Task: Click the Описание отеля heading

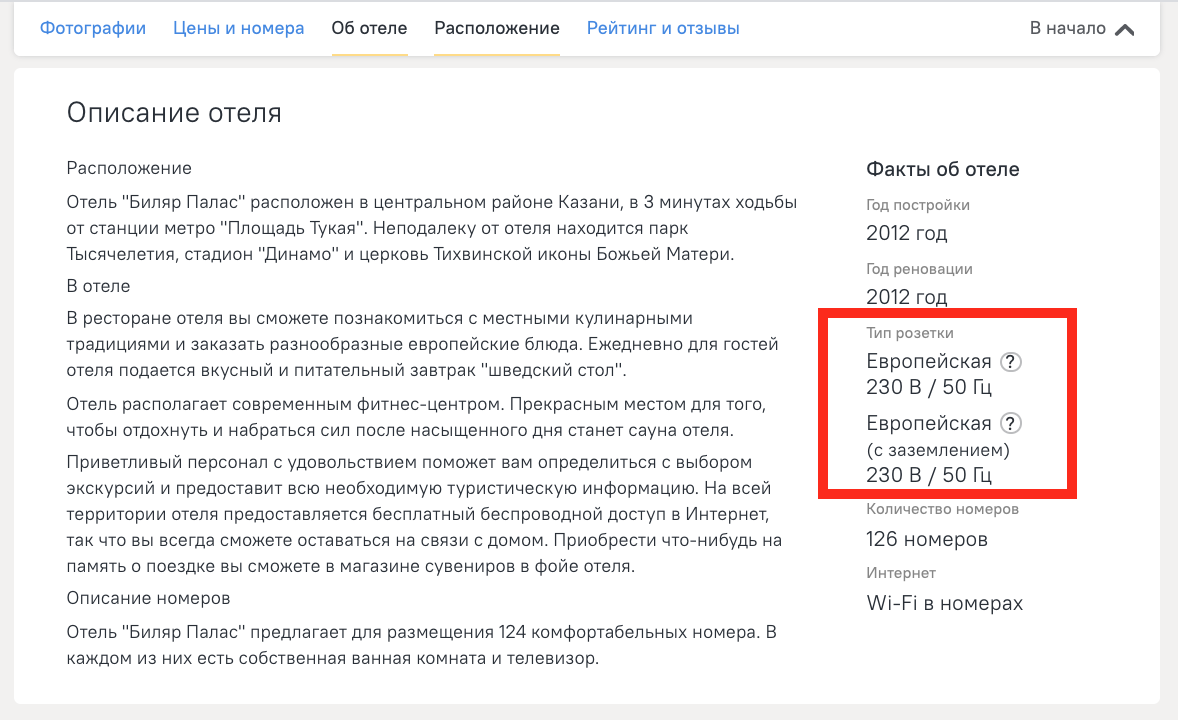Action: (174, 112)
